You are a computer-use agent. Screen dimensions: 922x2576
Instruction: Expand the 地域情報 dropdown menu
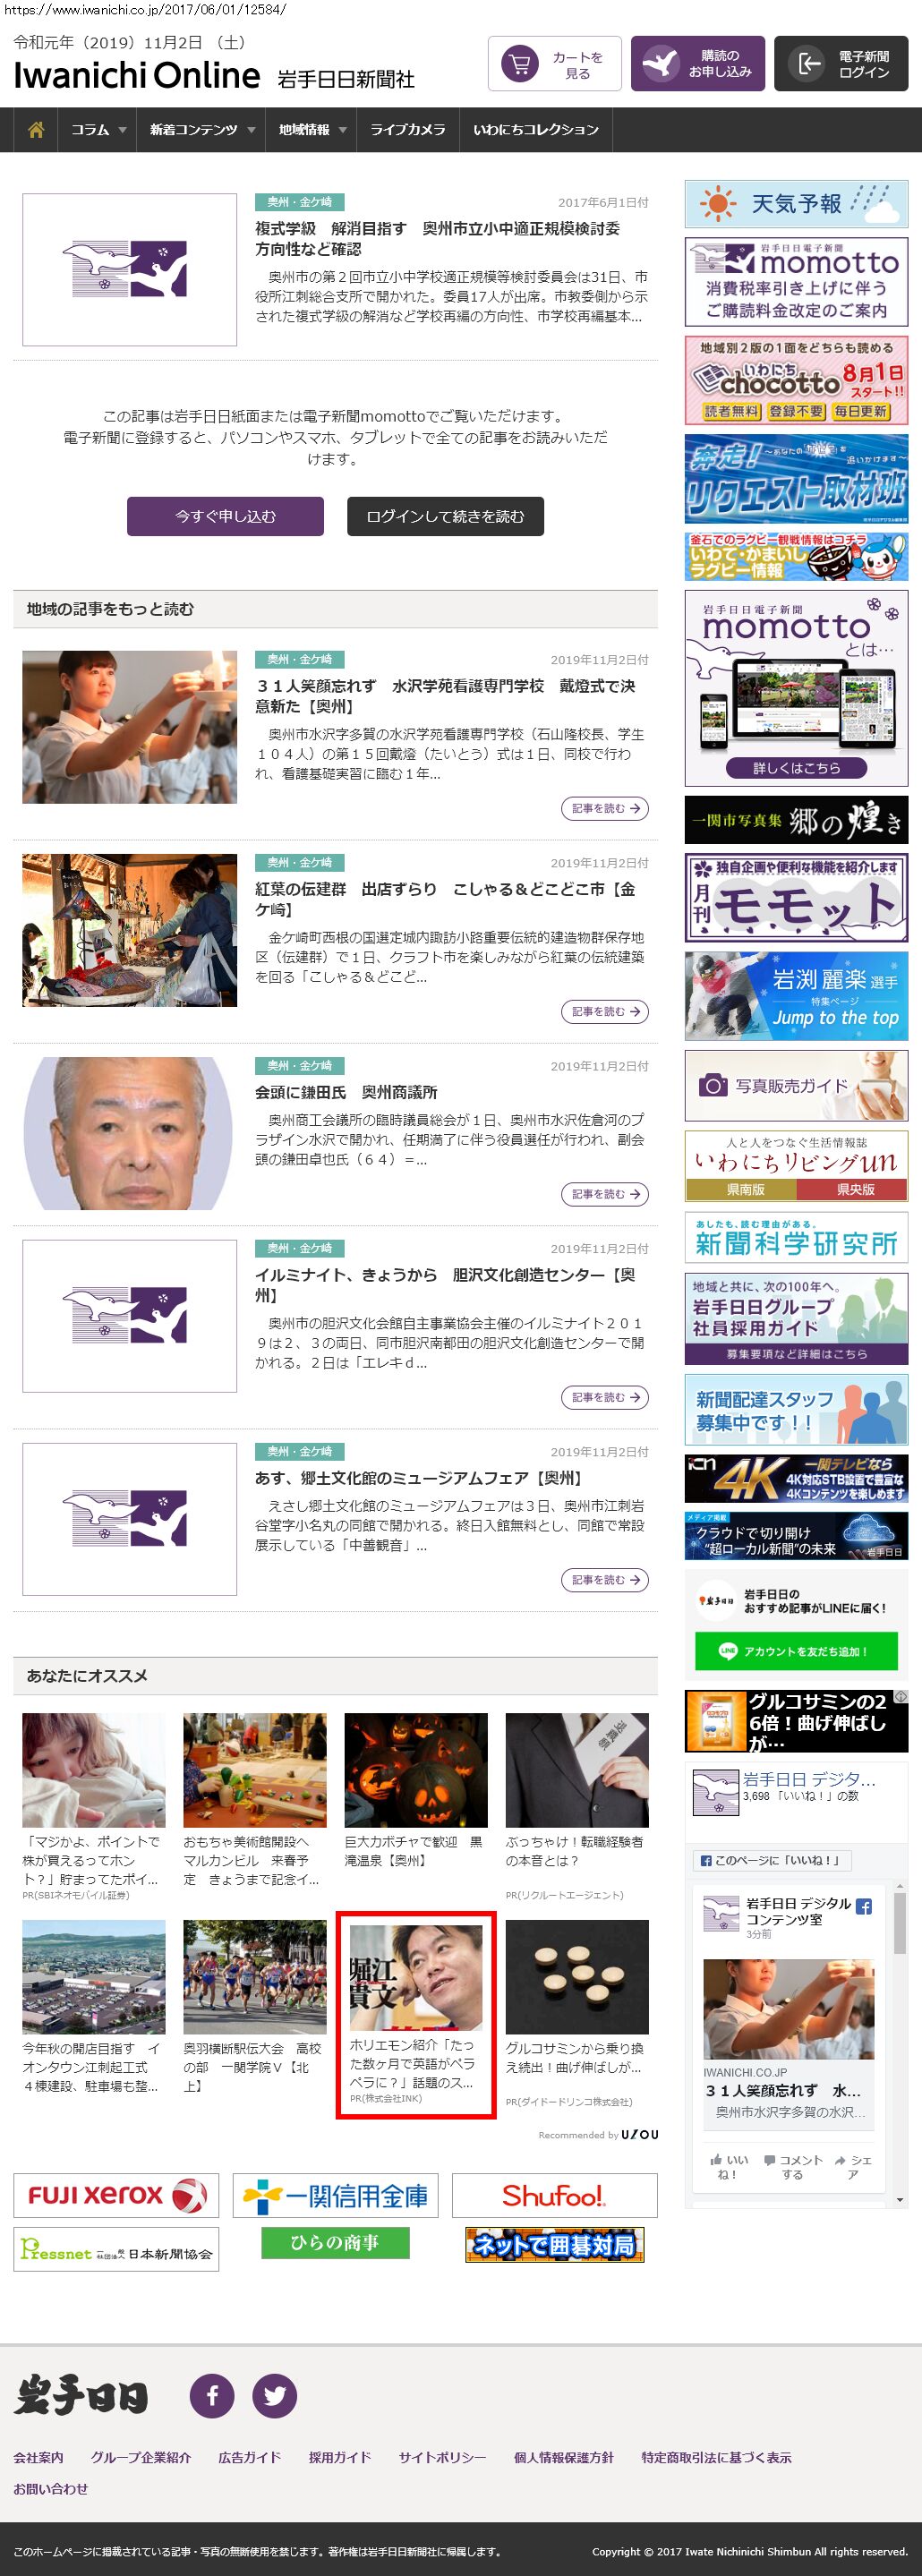pos(312,130)
